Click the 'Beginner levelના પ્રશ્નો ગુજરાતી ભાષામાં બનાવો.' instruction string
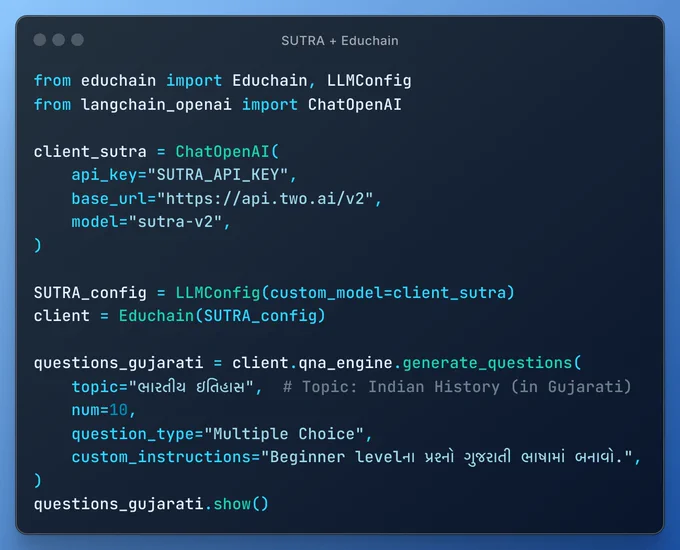 click(447, 457)
